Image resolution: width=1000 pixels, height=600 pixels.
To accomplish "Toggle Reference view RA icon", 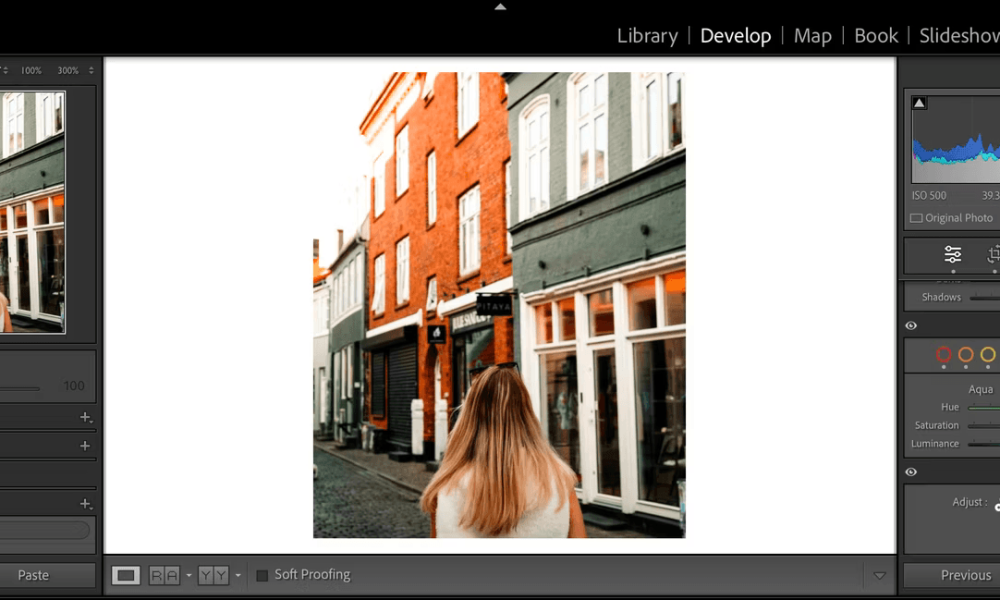I will click(164, 576).
